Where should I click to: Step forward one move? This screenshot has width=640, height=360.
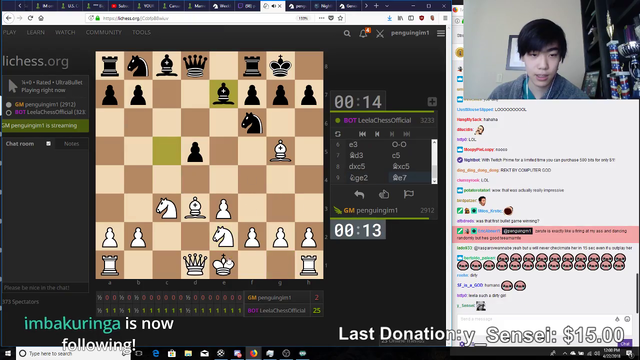pyautogui.click(x=392, y=134)
